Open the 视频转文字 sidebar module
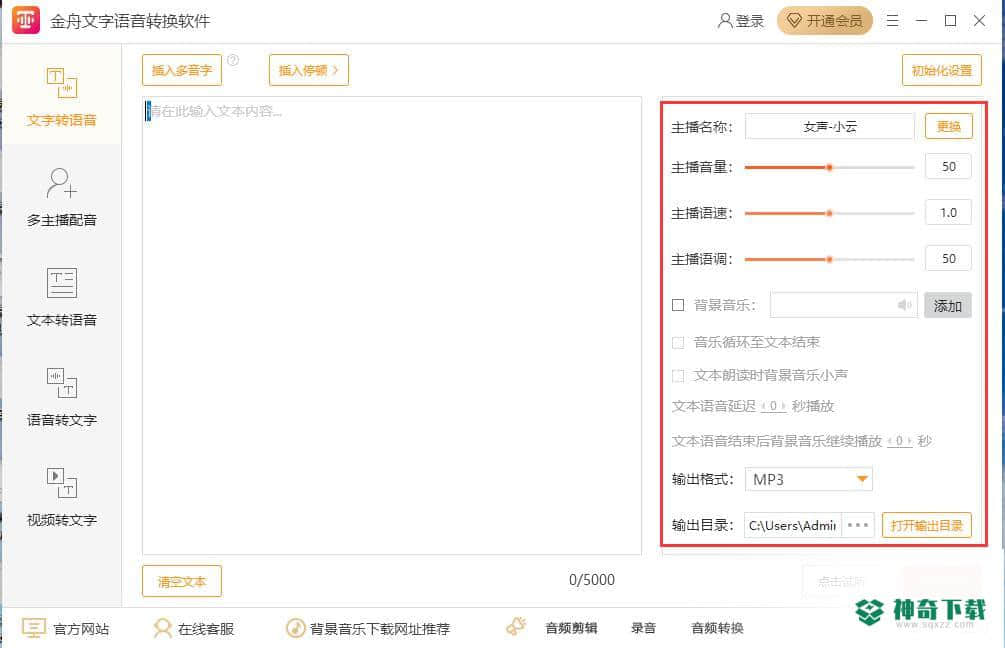This screenshot has height=648, width=1005. 62,497
